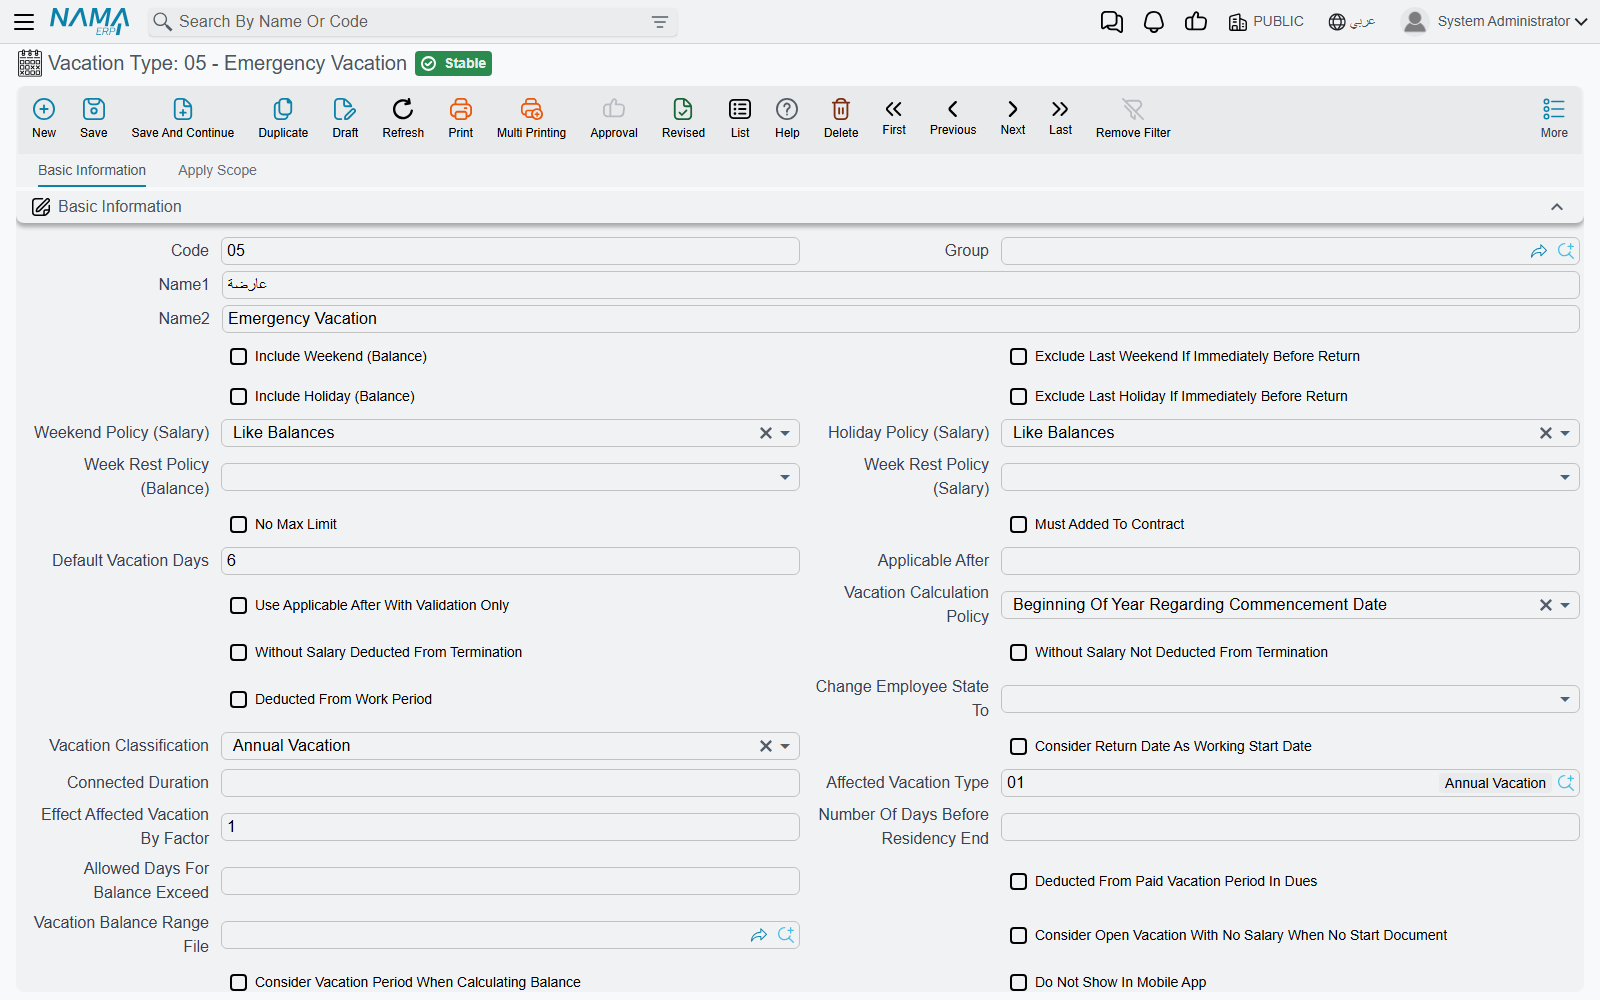This screenshot has width=1600, height=1000.
Task: Check Do Not Show In Mobile App
Action: pos(1018,982)
